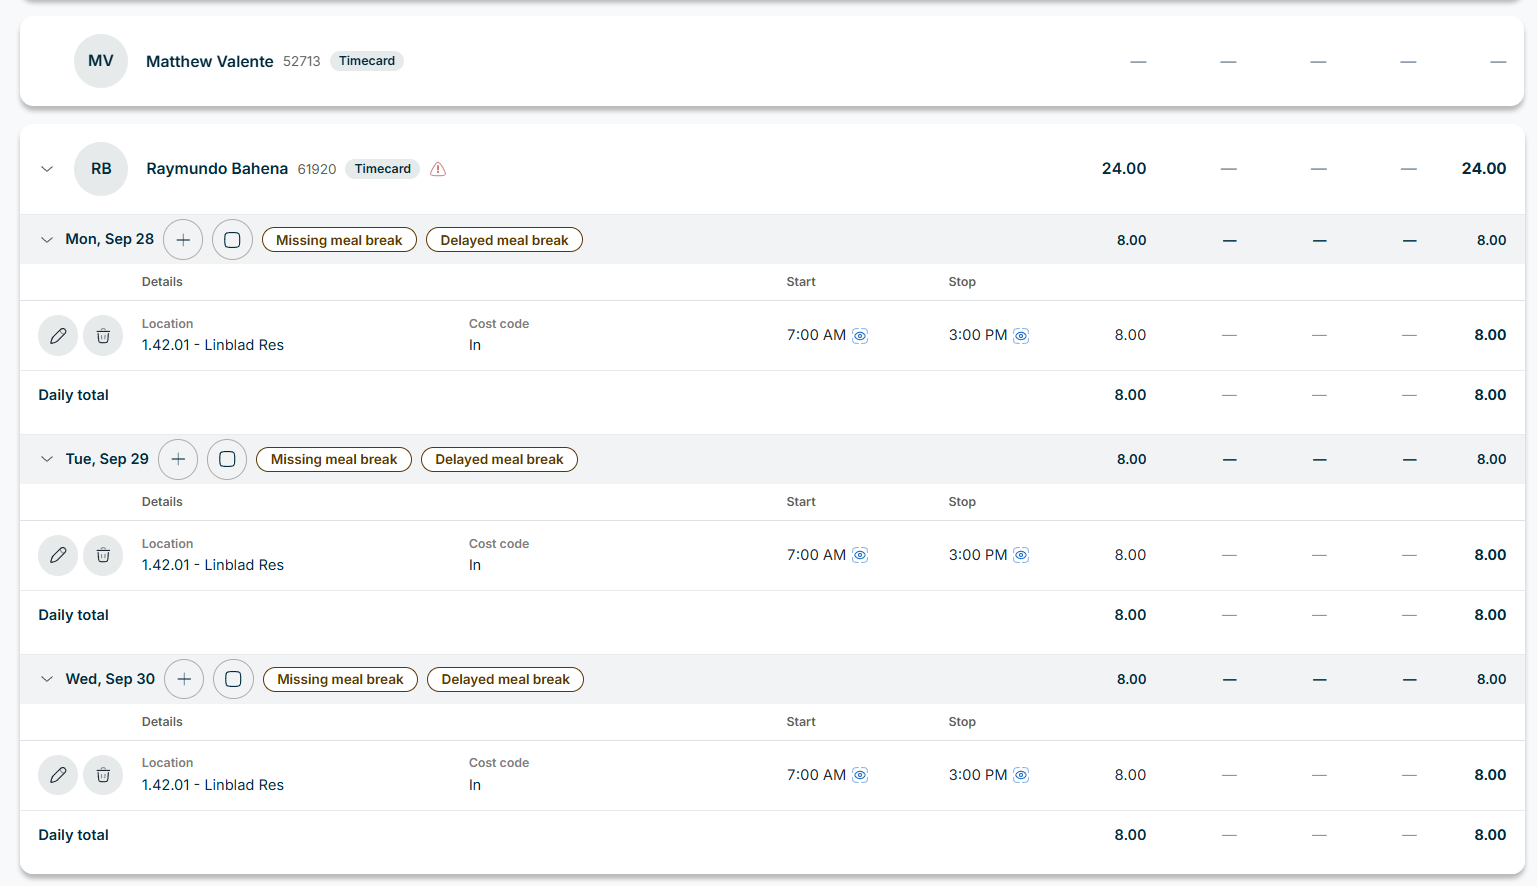This screenshot has width=1537, height=886.
Task: Edit the Wed, Sep 30 time entry
Action: point(58,775)
